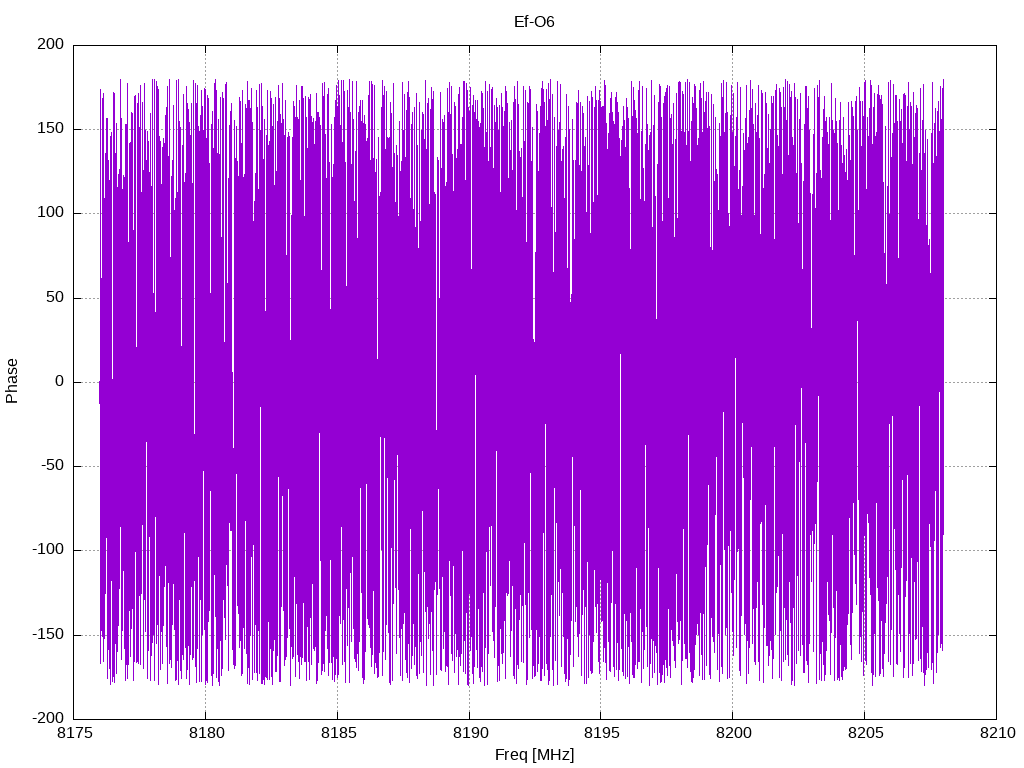Click the plot title Ef-O6
Viewport: 1024px width, 768px height.
pyautogui.click(x=534, y=22)
